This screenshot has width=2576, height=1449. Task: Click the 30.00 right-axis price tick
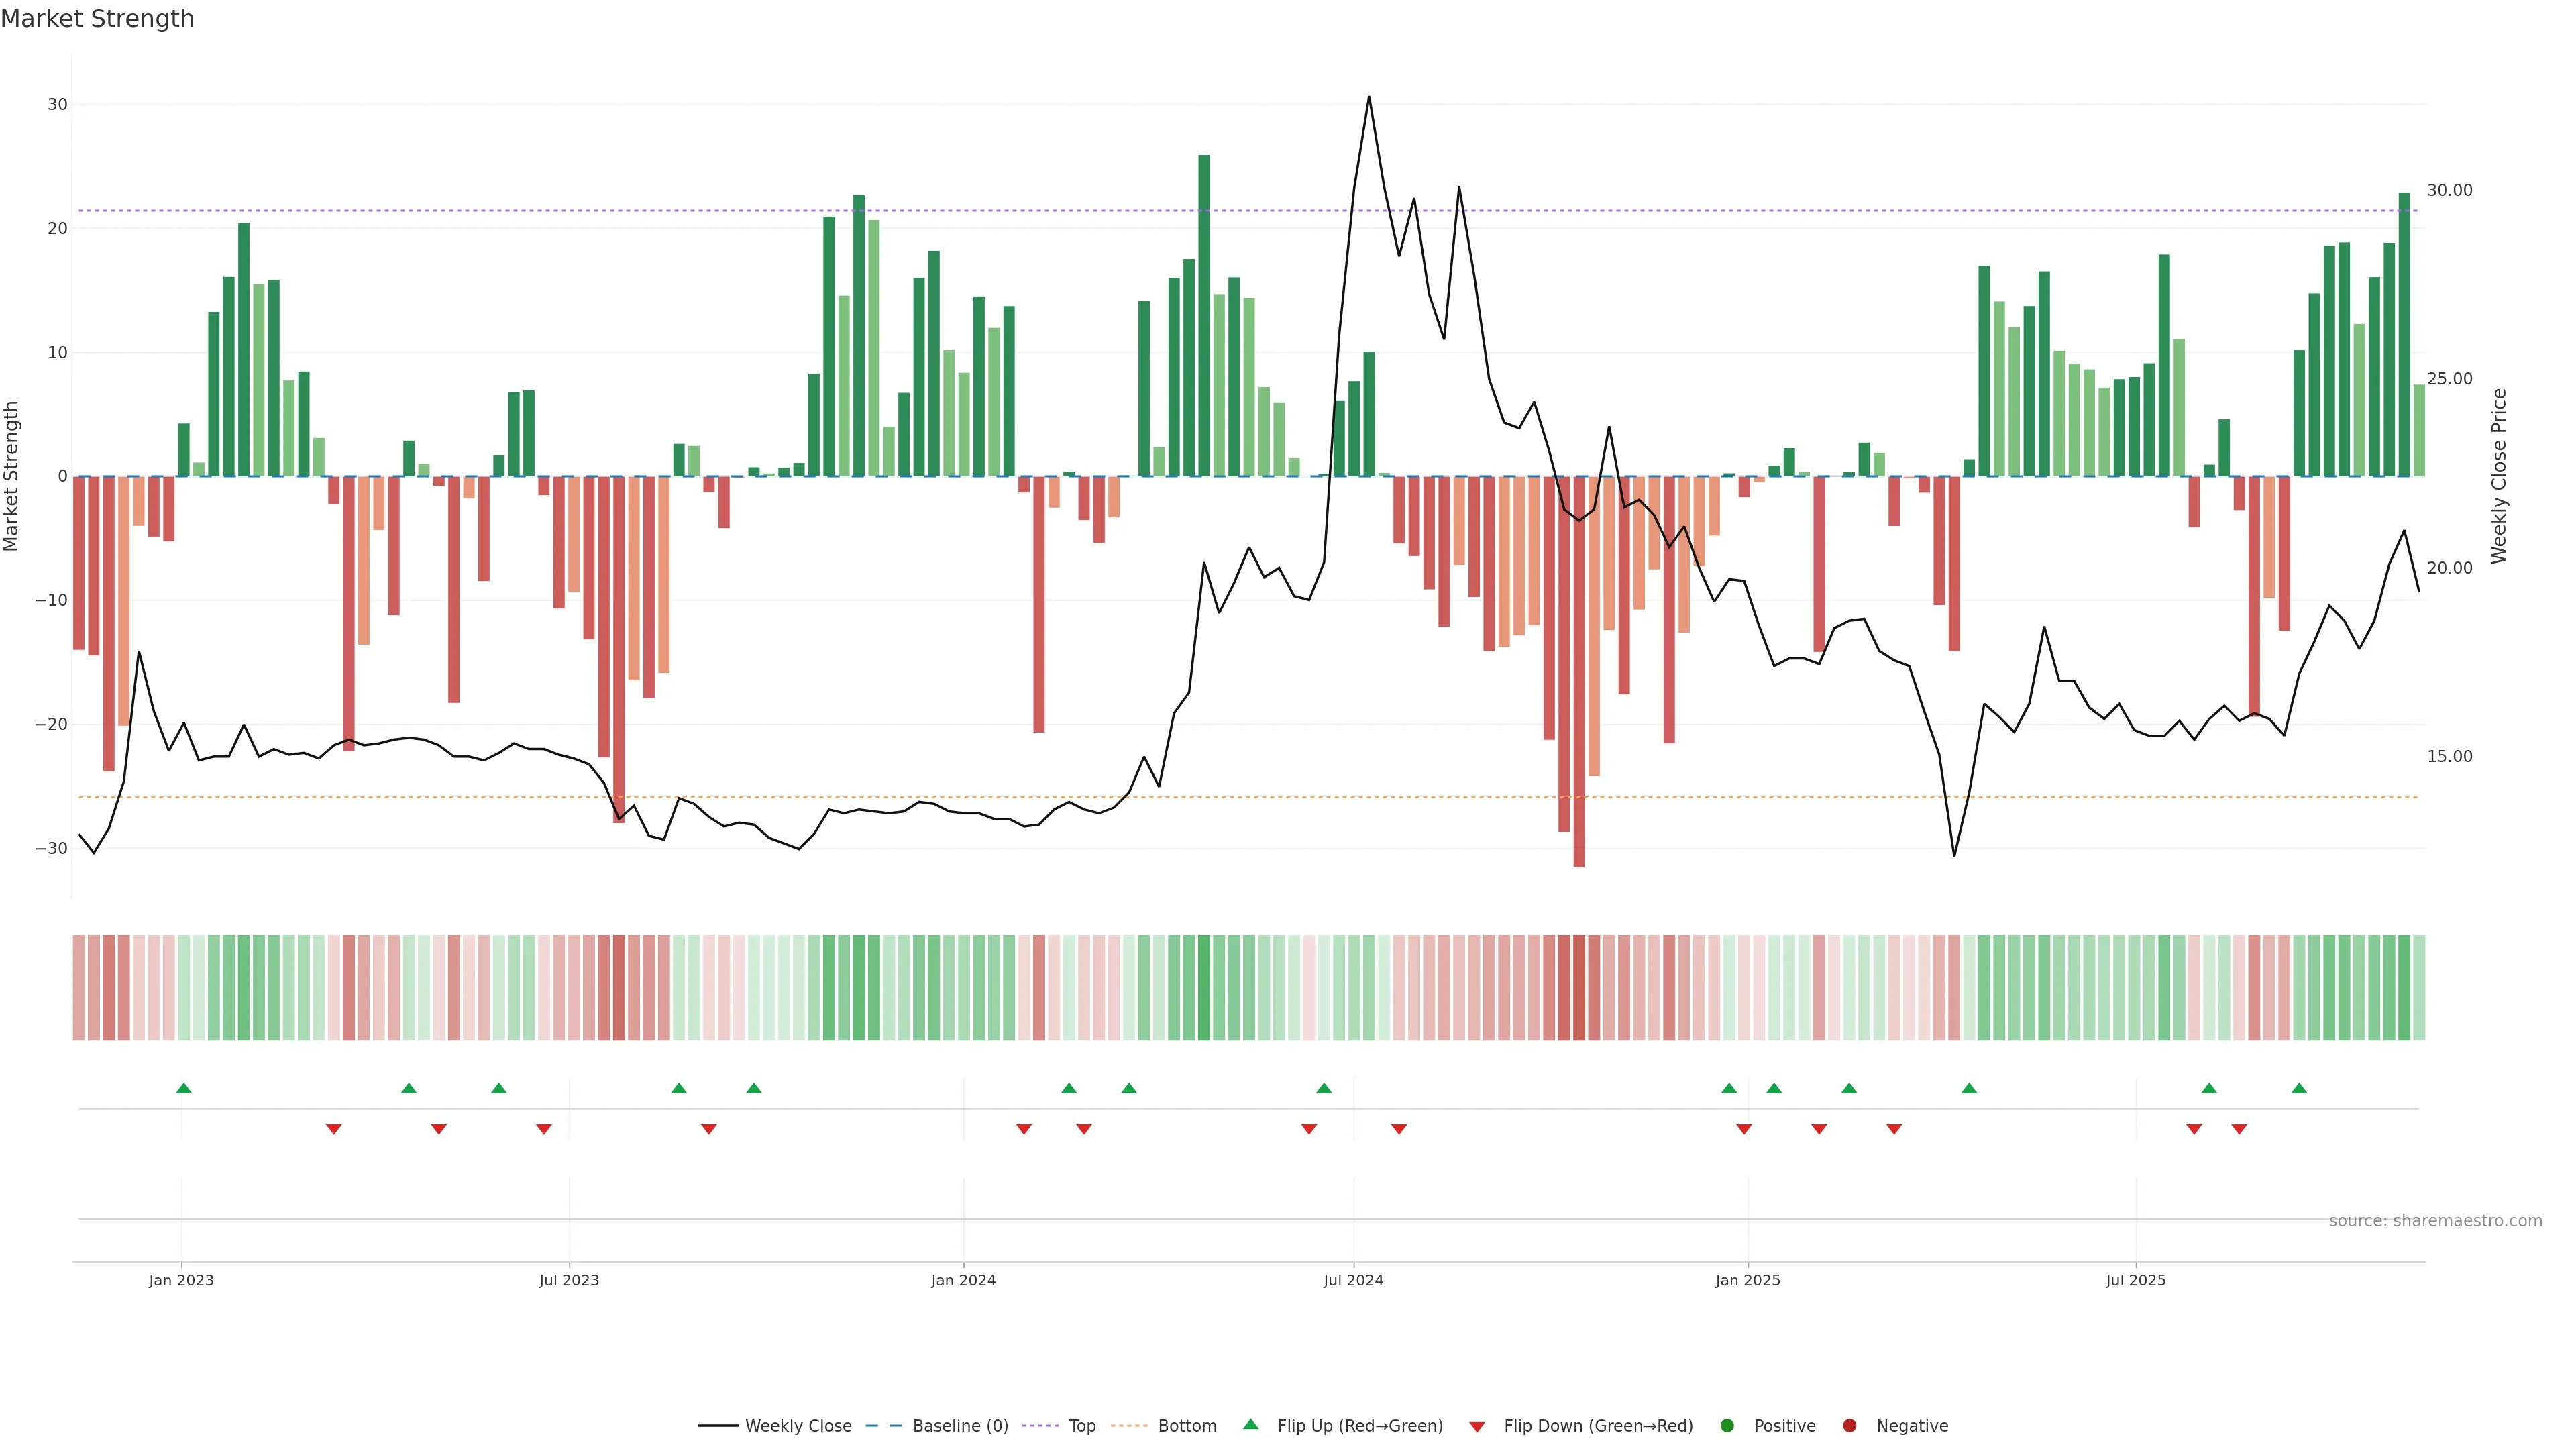(2449, 190)
